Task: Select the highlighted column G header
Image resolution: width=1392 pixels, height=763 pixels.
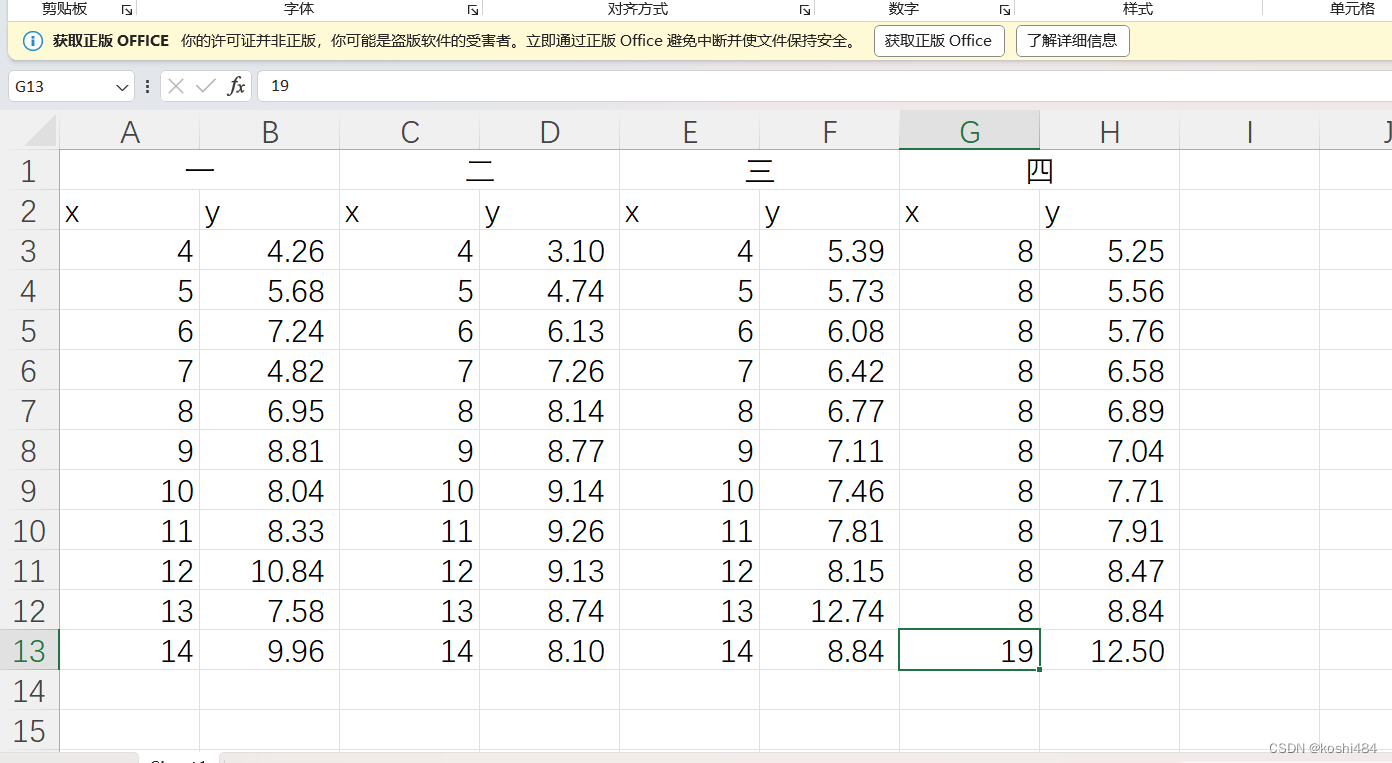Action: coord(970,131)
